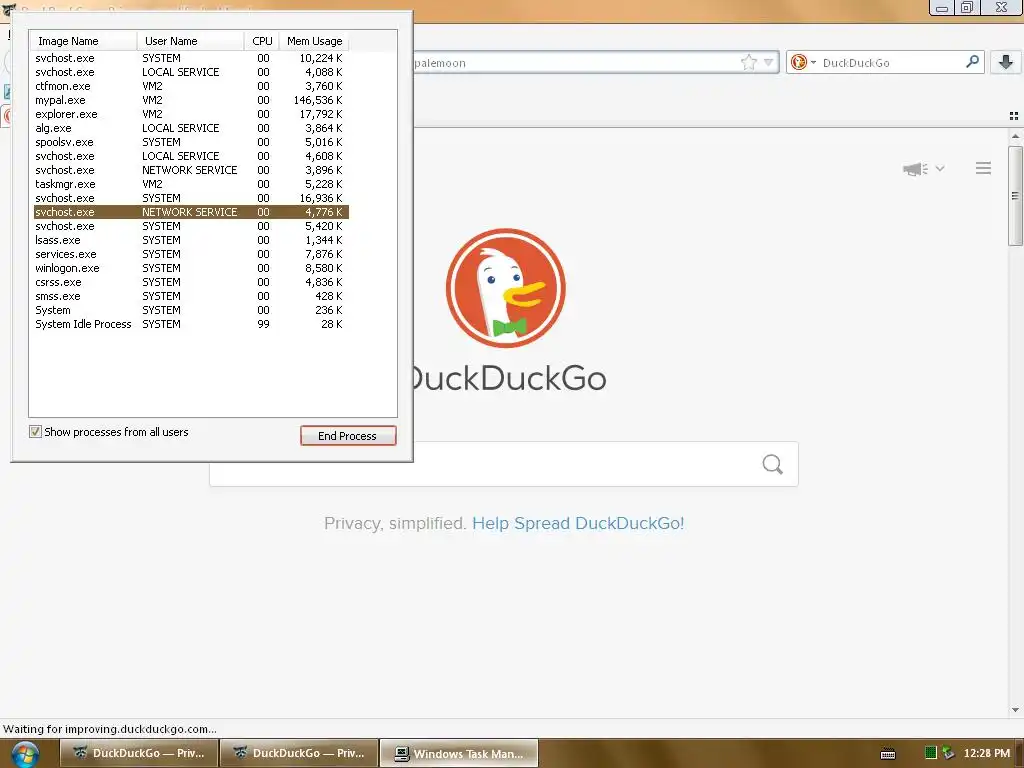This screenshot has width=1024, height=768.
Task: Click the network connection tray icon
Action: coord(948,753)
